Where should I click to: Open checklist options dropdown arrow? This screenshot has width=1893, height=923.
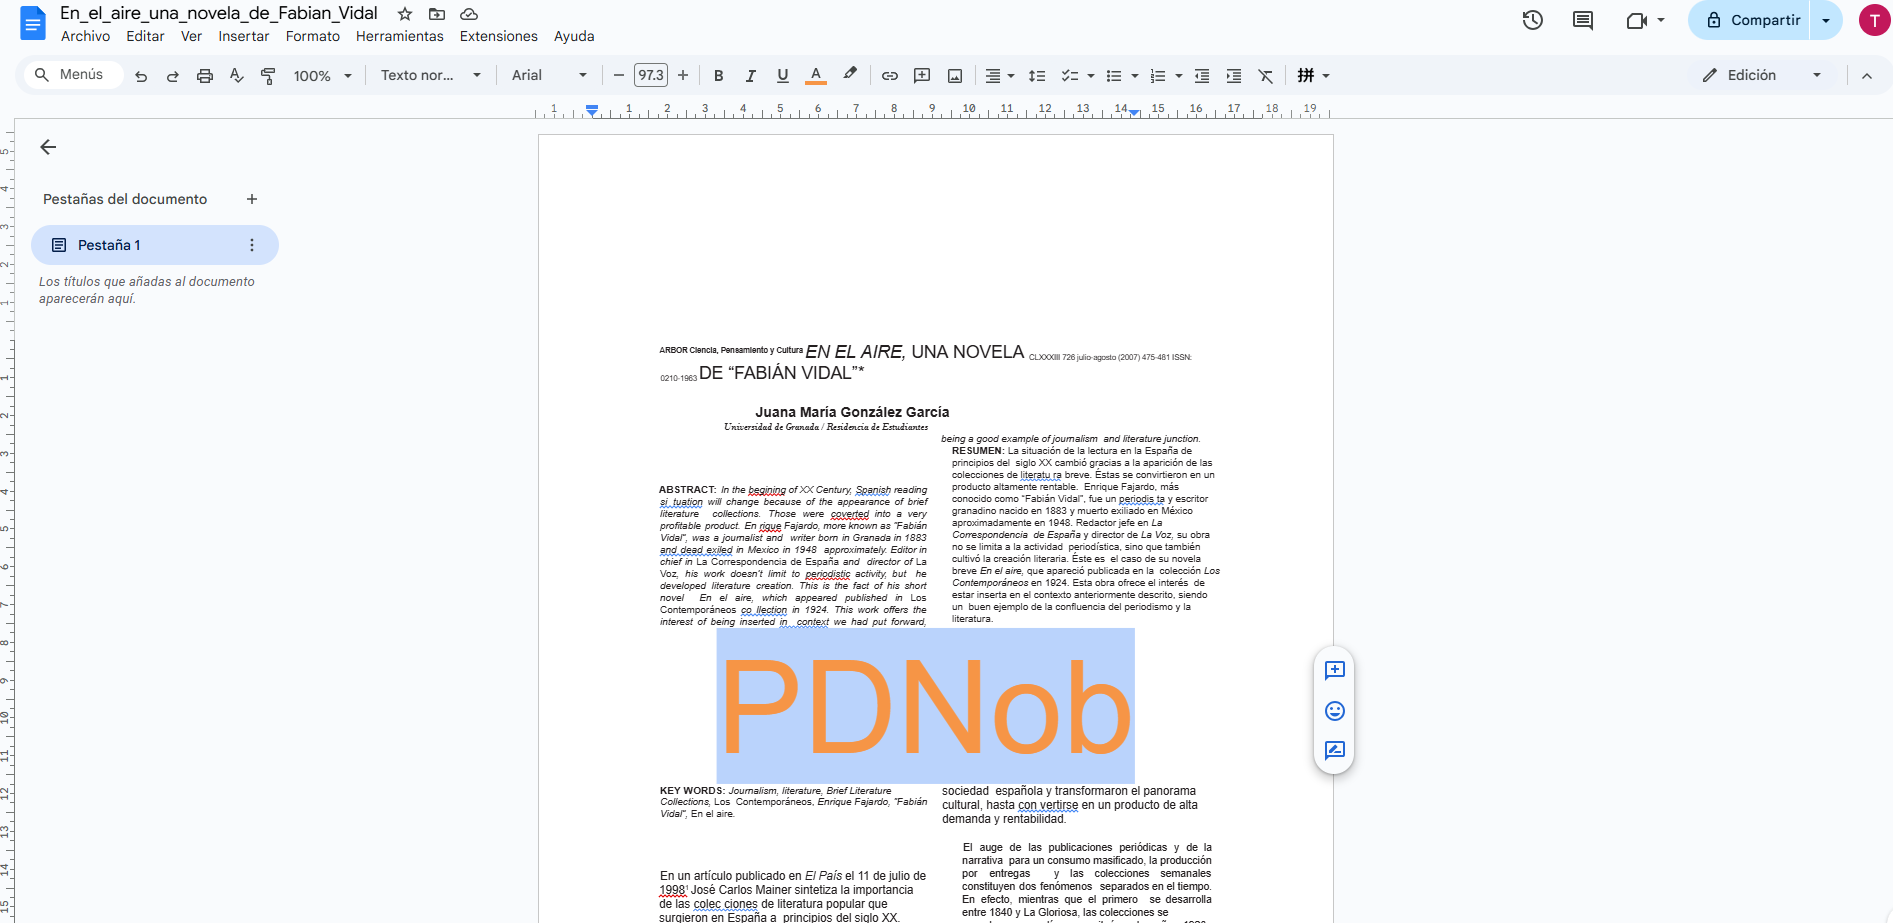tap(1091, 76)
